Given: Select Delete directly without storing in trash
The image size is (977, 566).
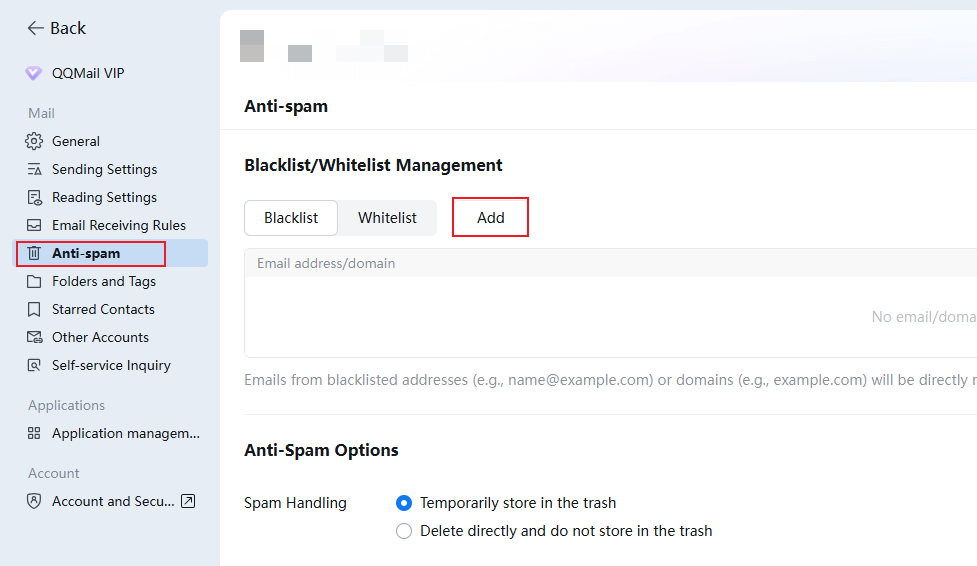Looking at the screenshot, I should tap(404, 531).
